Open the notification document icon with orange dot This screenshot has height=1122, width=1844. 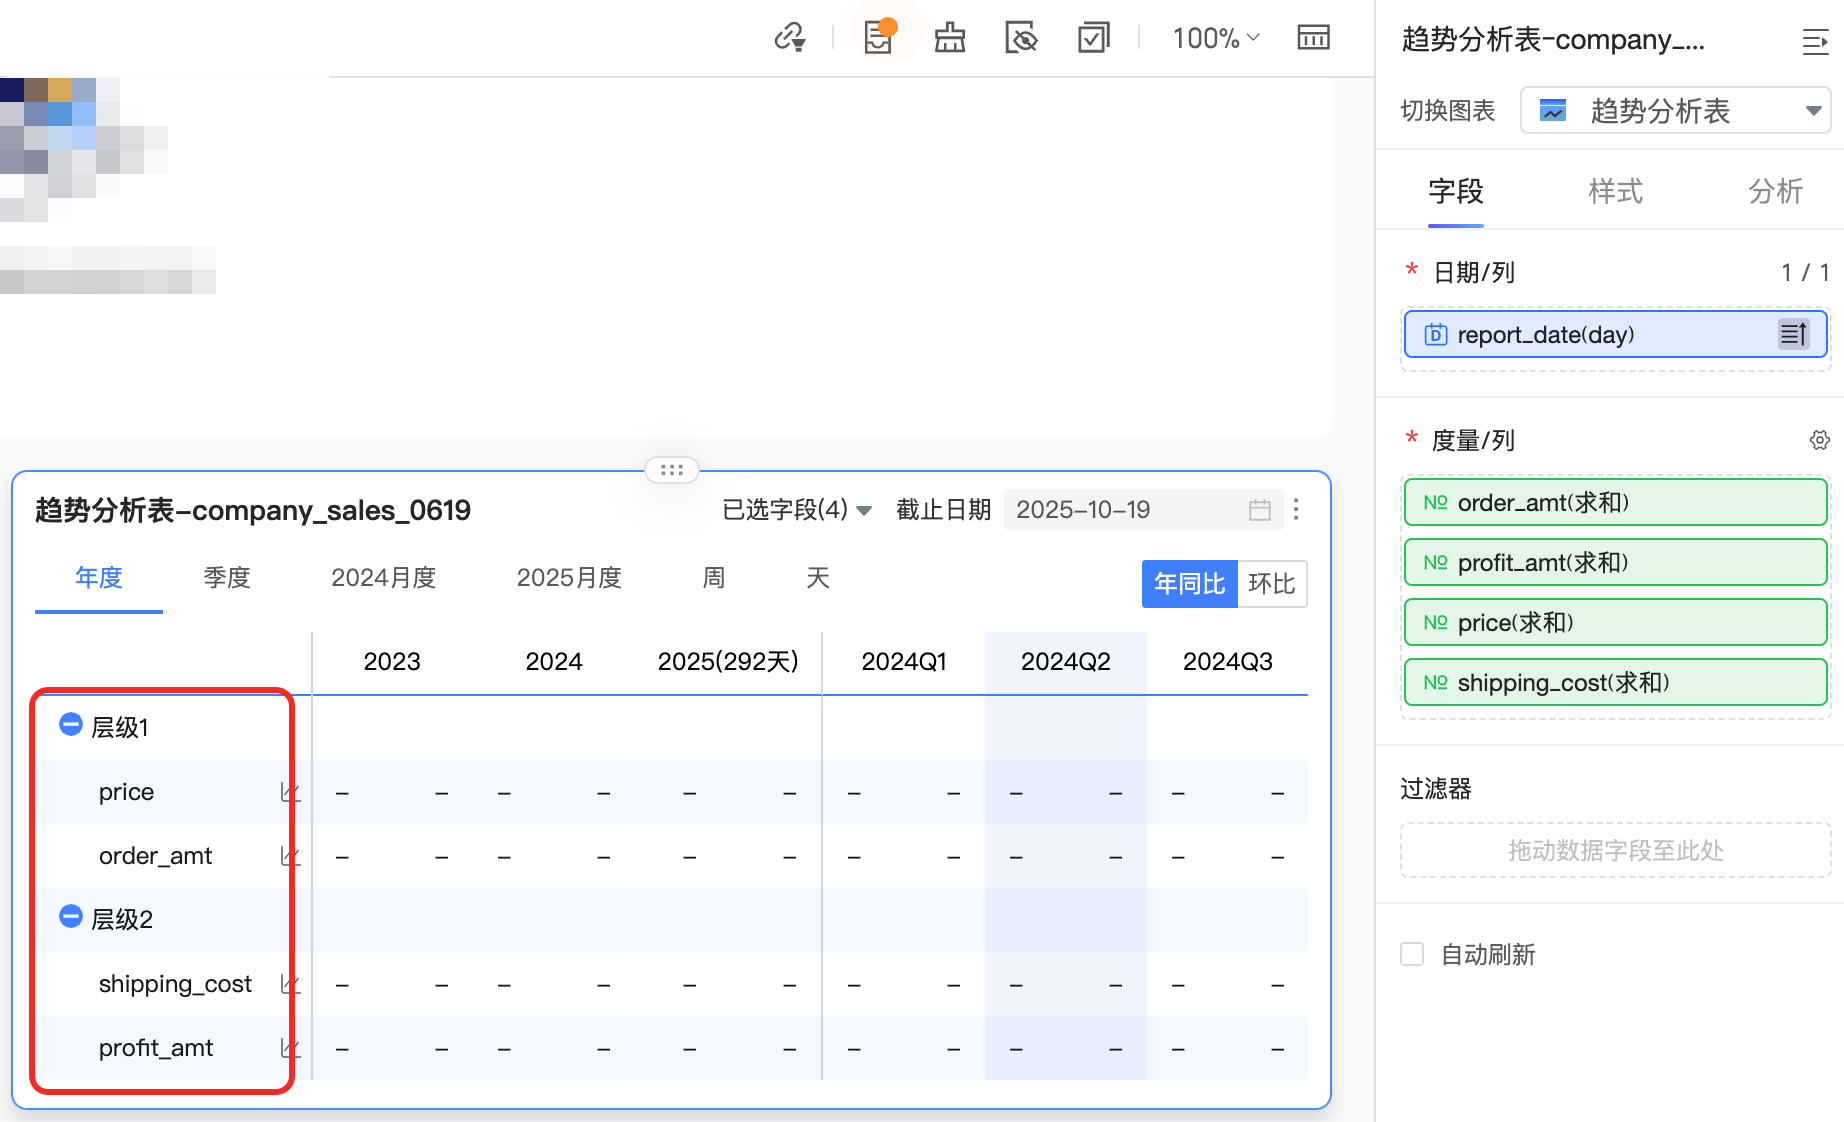pos(878,38)
